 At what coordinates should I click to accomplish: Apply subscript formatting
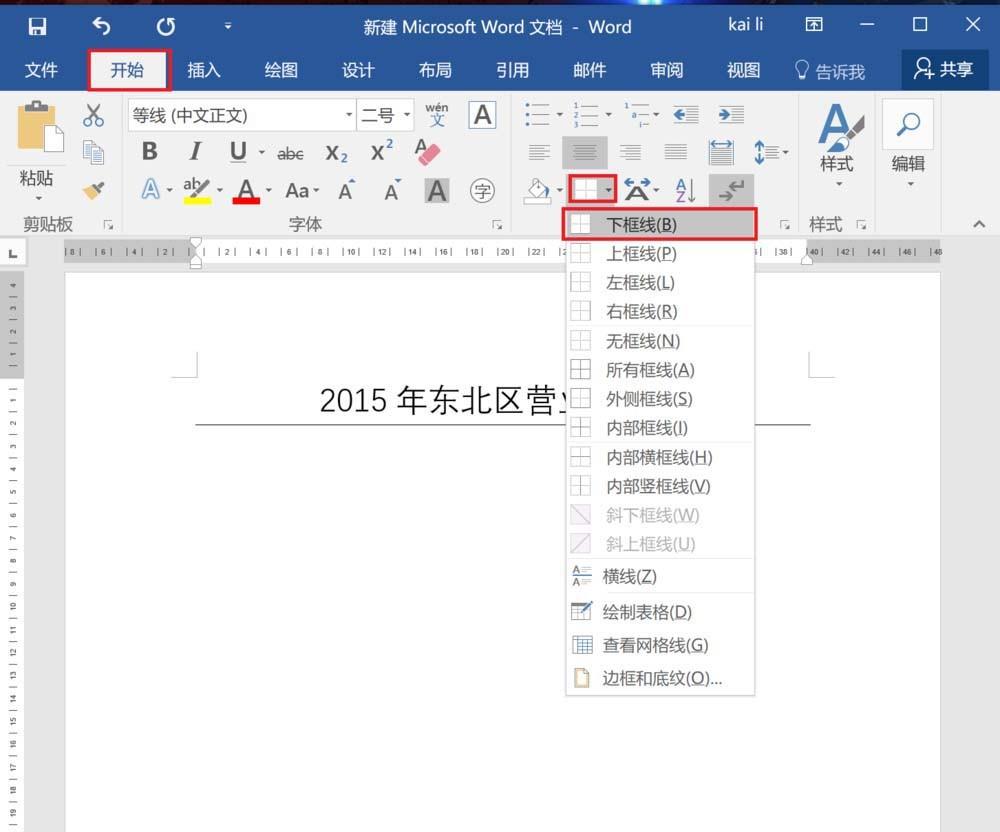click(333, 152)
